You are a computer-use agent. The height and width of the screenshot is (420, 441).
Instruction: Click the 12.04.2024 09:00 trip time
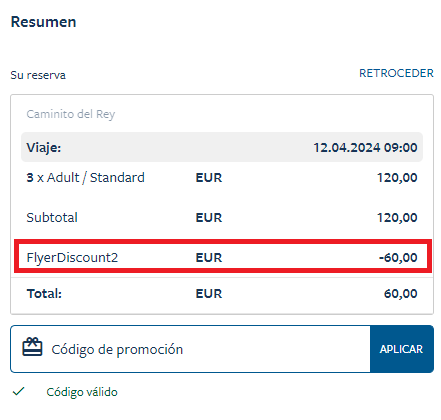365,147
